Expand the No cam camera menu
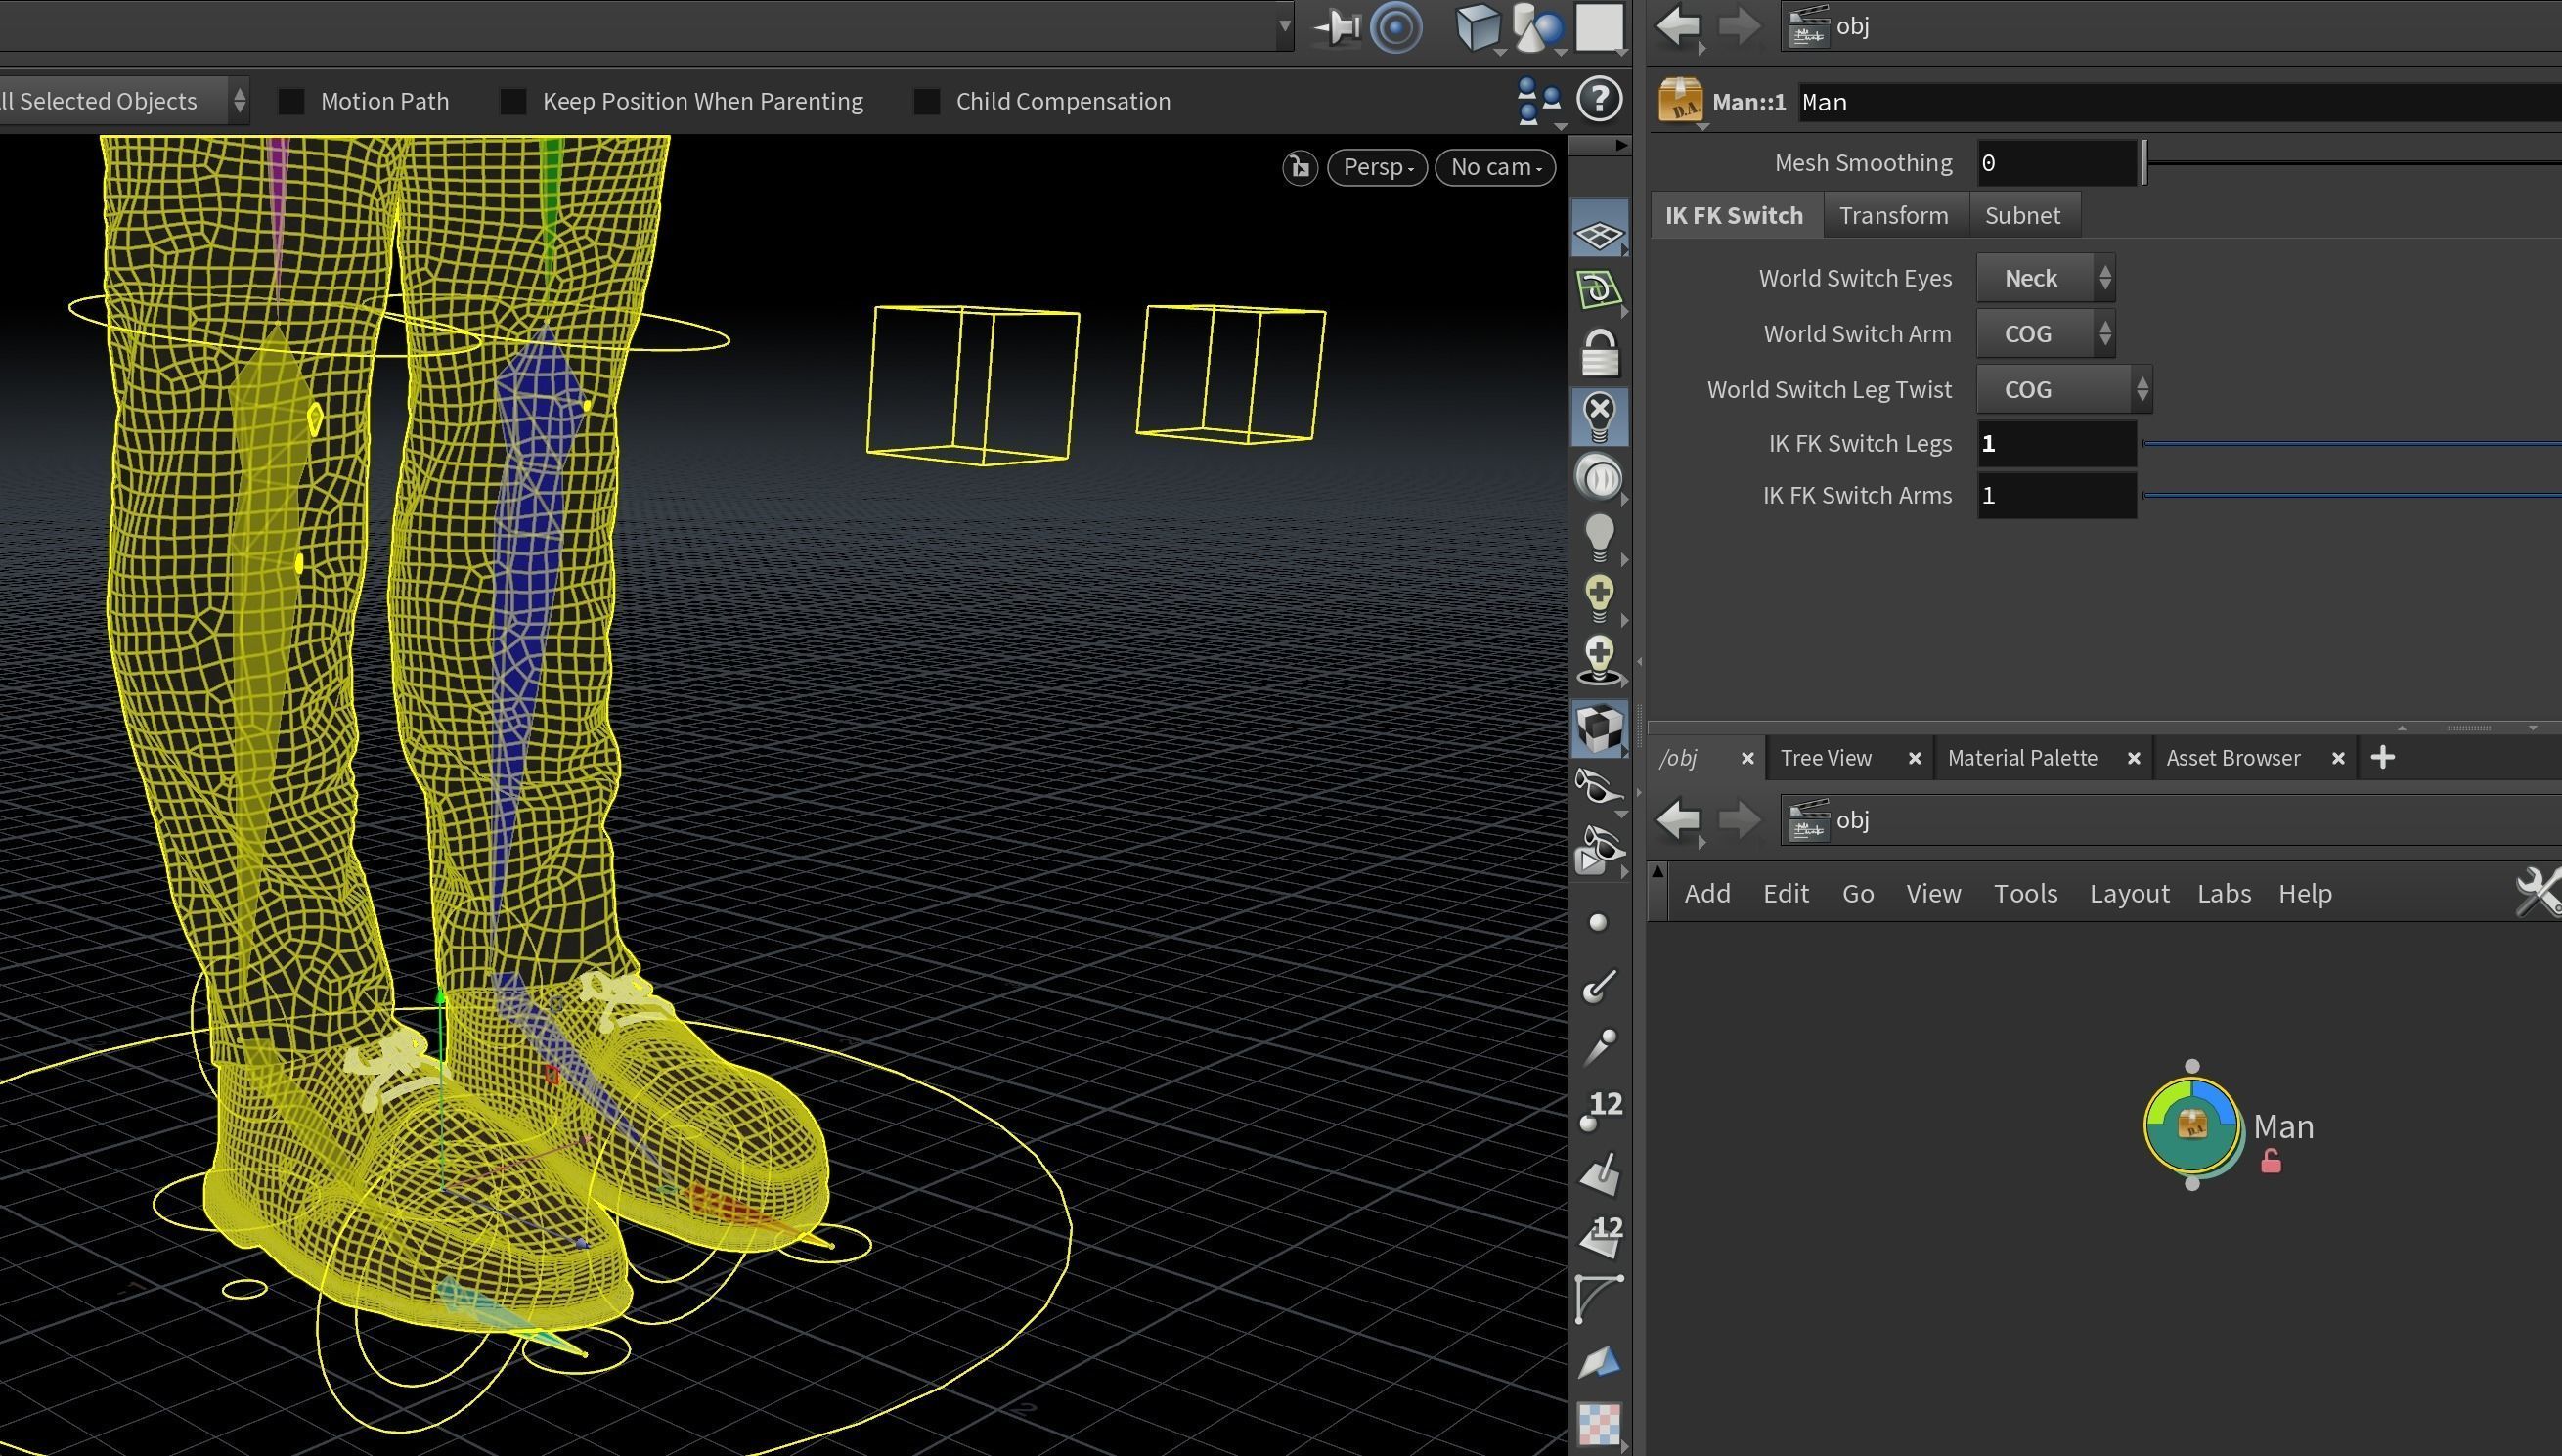 pos(1494,167)
